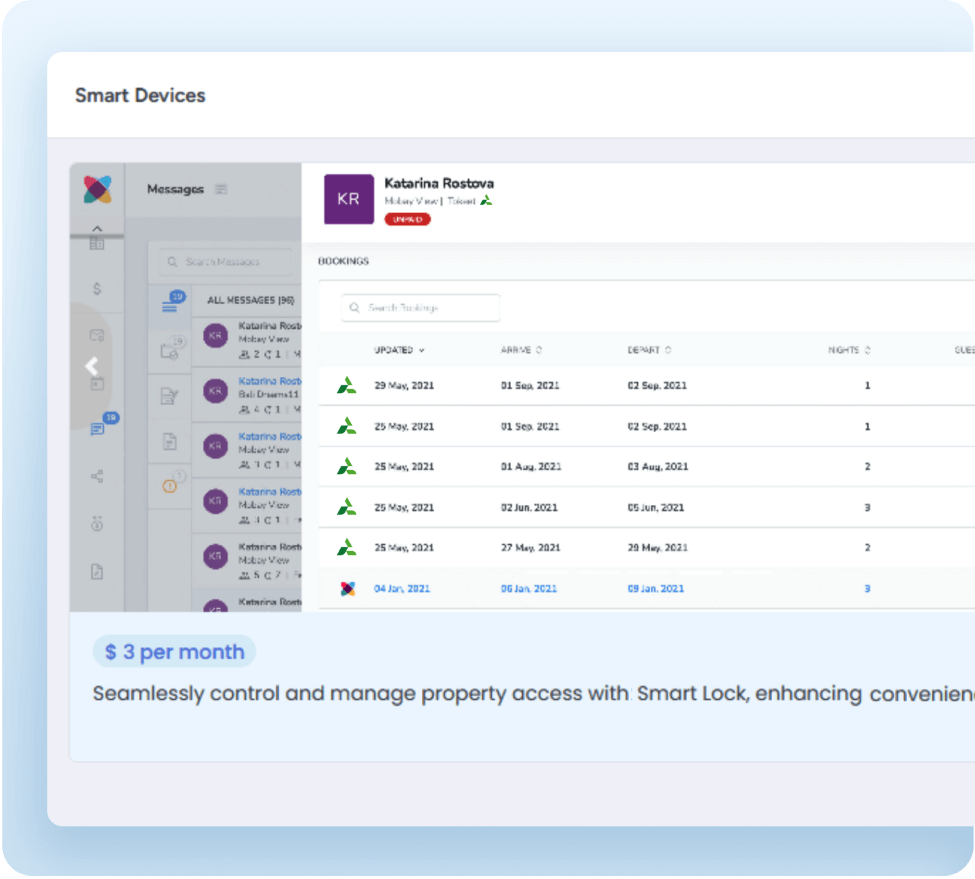The image size is (975, 879).
Task: Sort bookings by the ARRIVE column
Action: pos(521,350)
